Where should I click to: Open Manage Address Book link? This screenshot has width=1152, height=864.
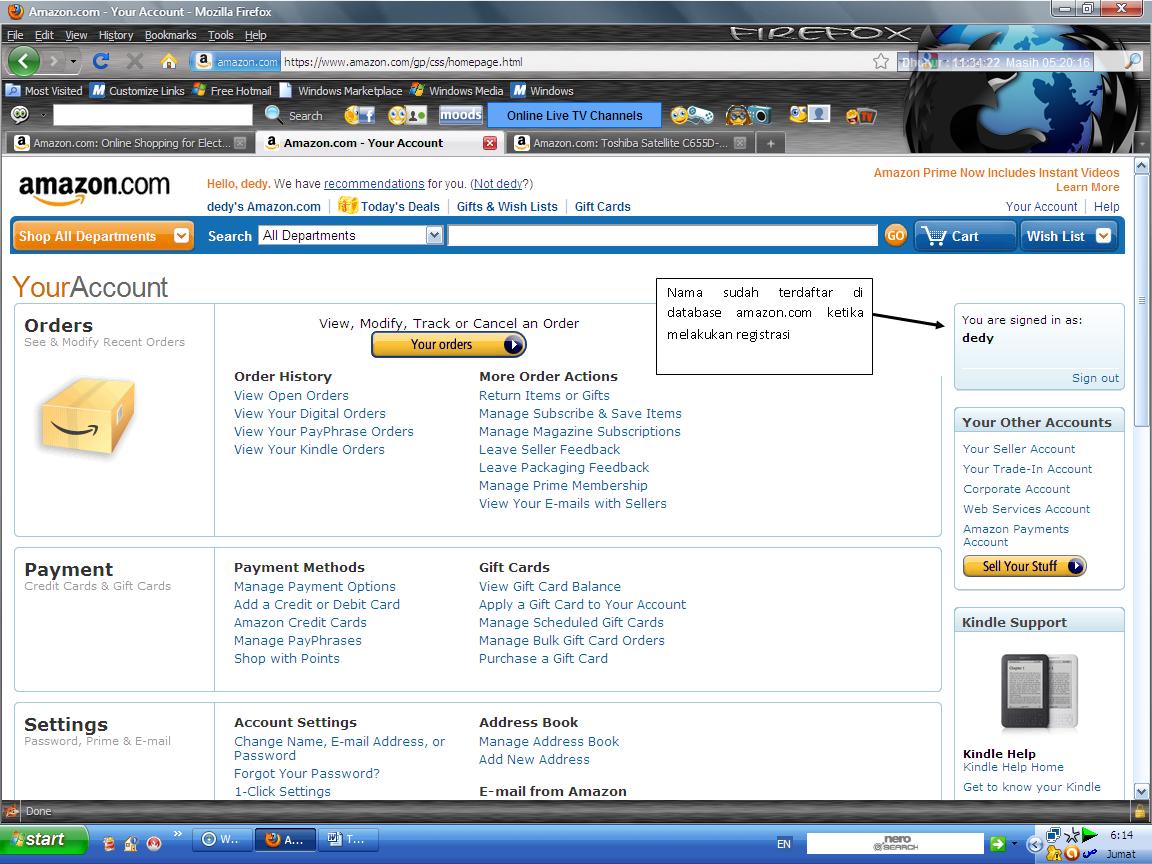[x=549, y=741]
